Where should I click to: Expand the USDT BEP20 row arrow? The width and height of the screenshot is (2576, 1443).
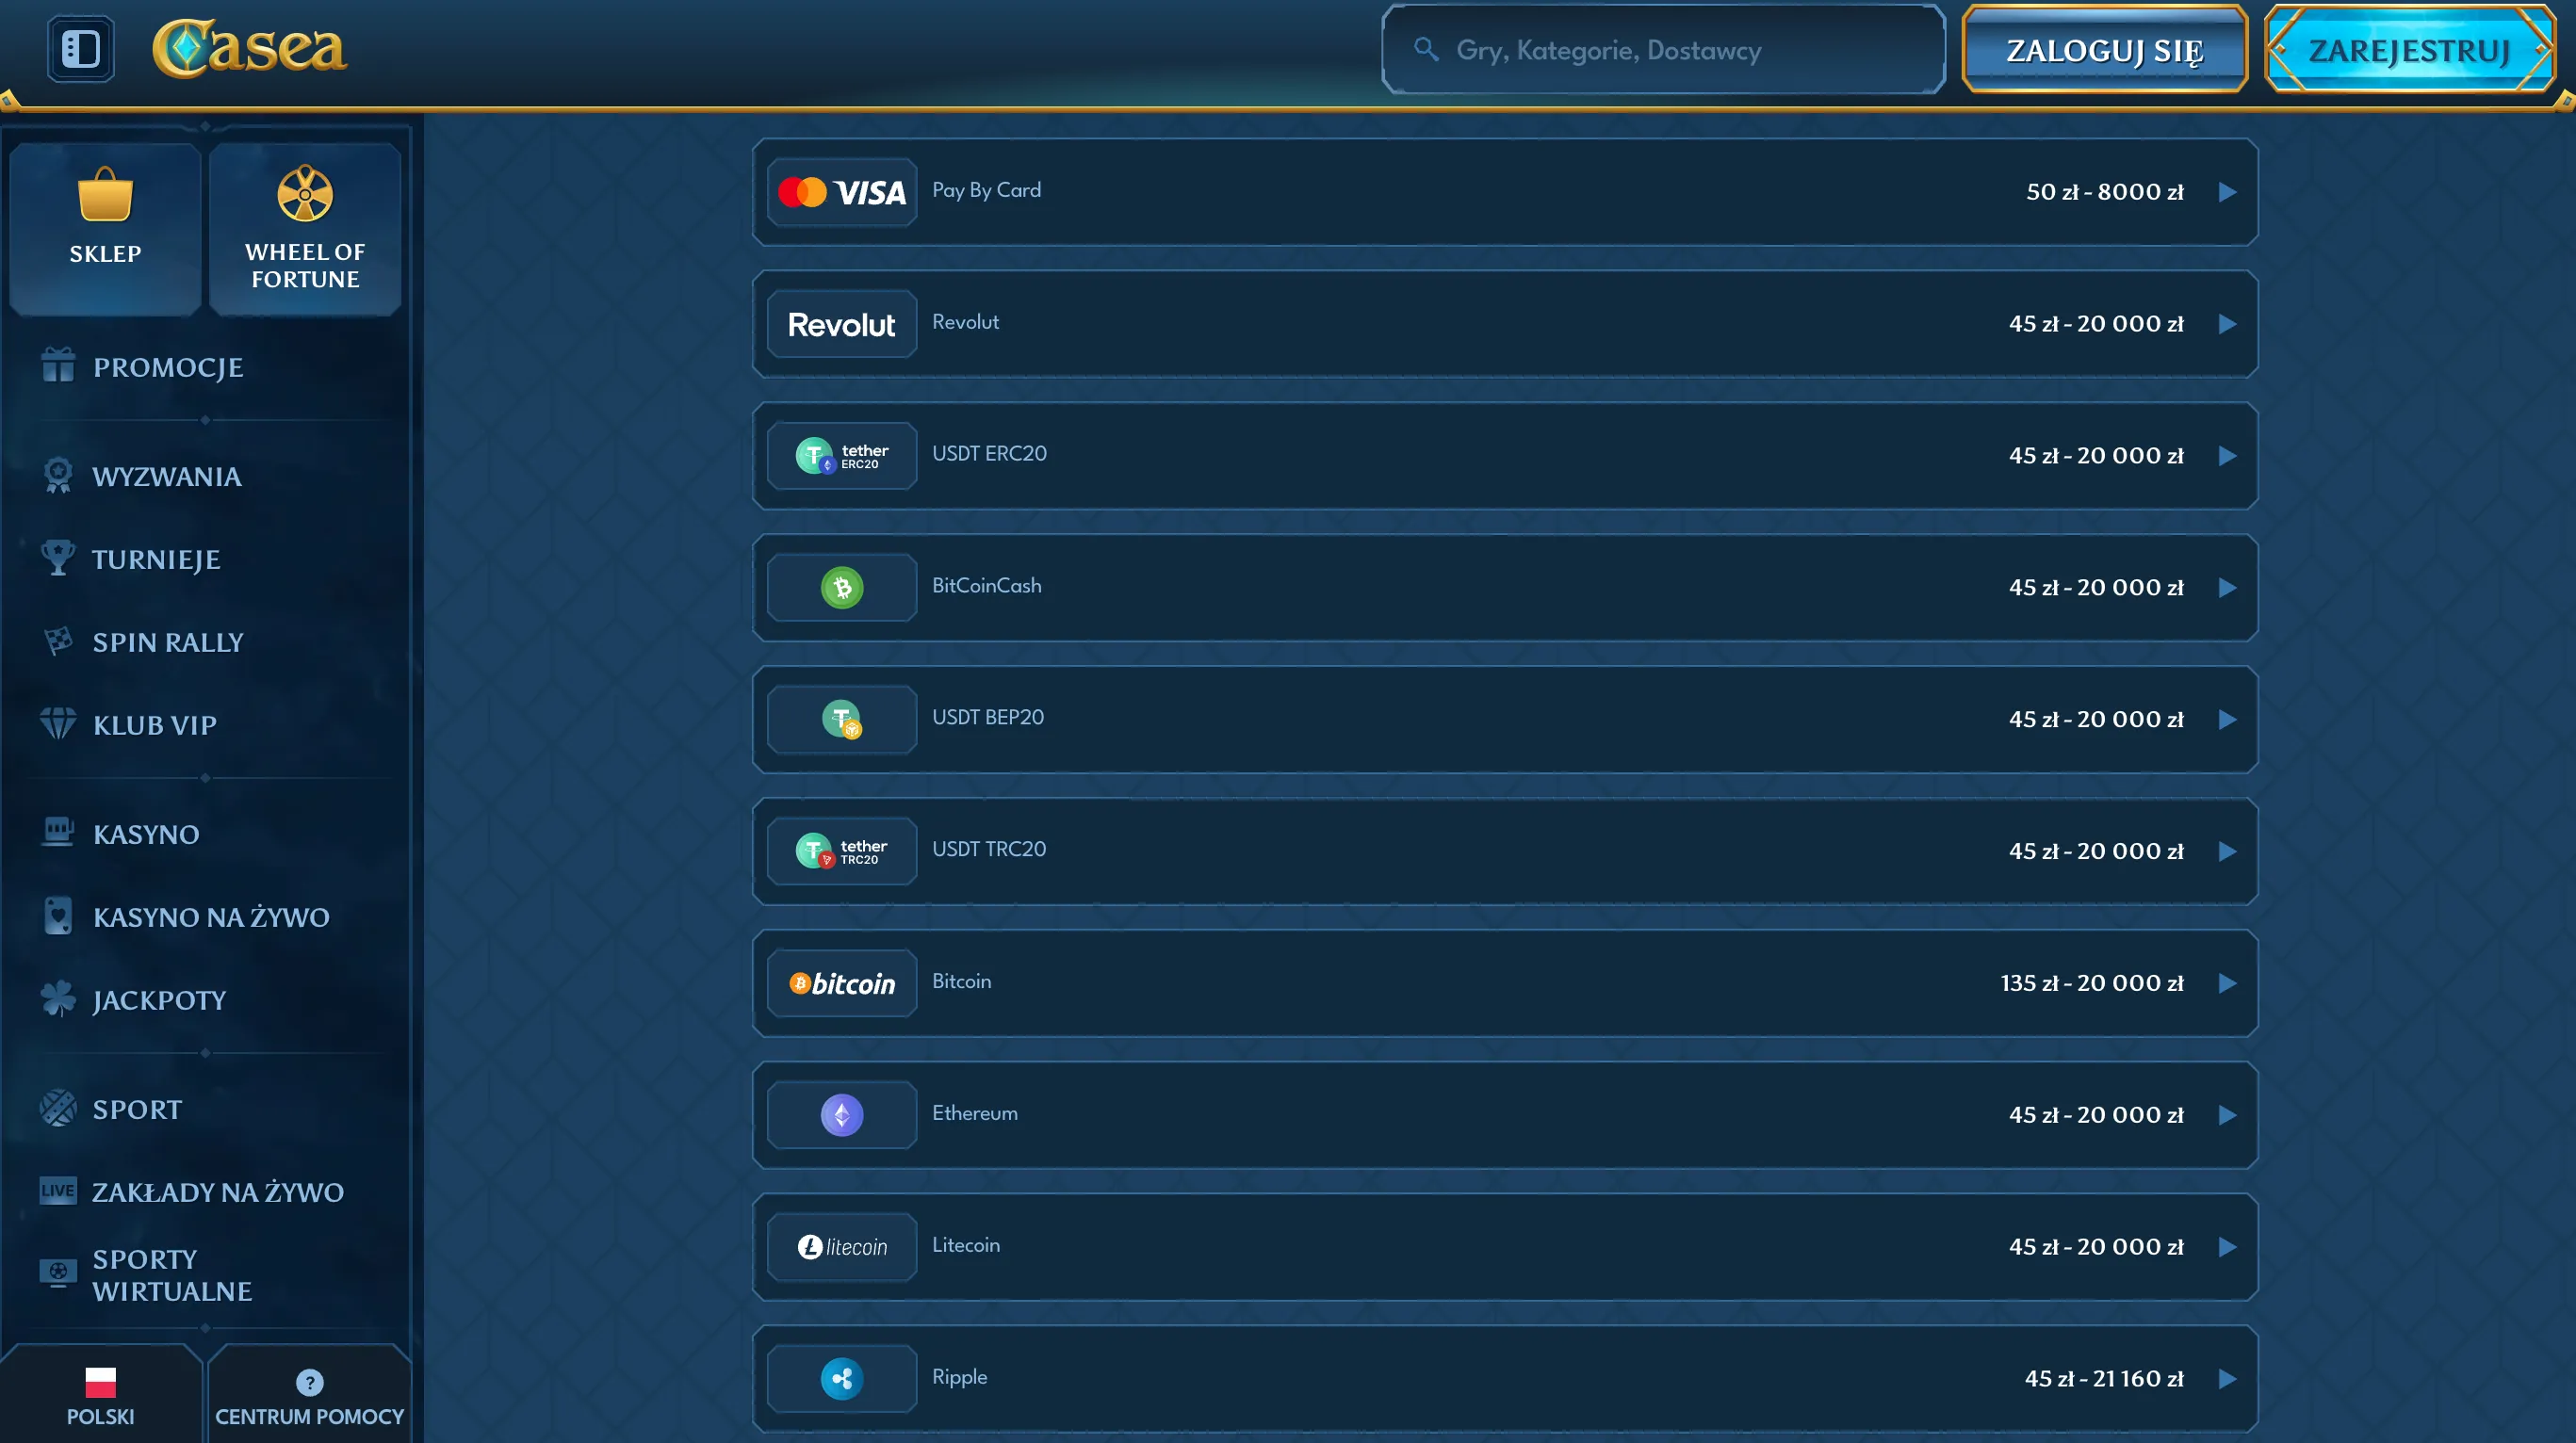click(x=2227, y=720)
